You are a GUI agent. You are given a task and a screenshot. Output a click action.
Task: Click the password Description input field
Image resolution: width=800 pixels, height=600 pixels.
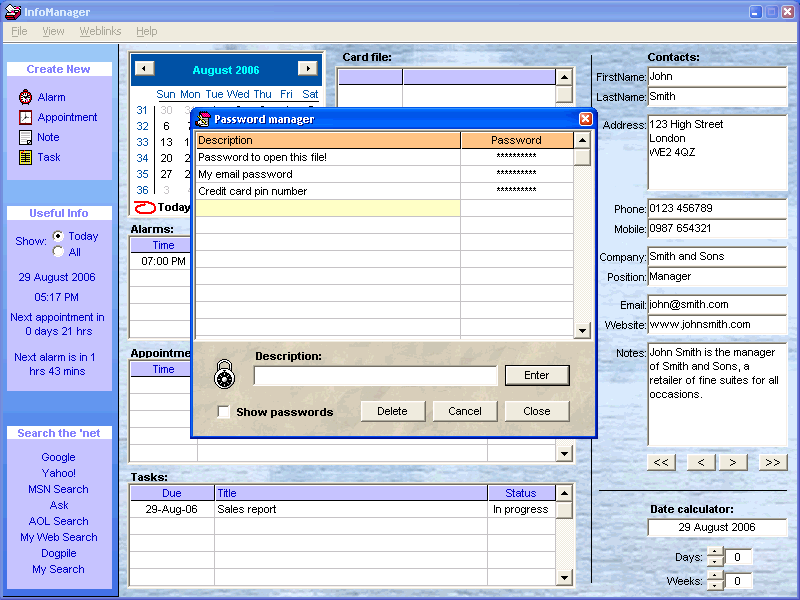[x=375, y=376]
